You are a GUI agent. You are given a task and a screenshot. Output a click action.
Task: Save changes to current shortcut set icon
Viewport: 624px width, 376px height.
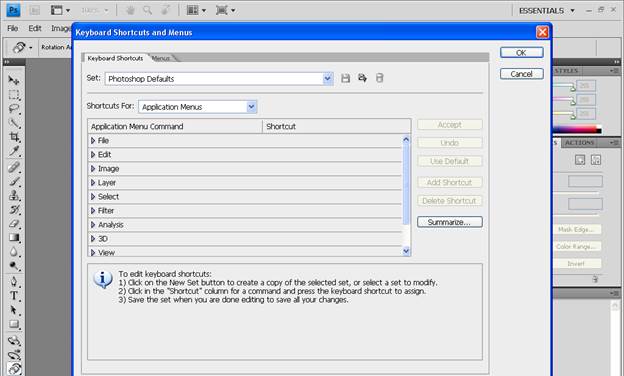tap(345, 78)
